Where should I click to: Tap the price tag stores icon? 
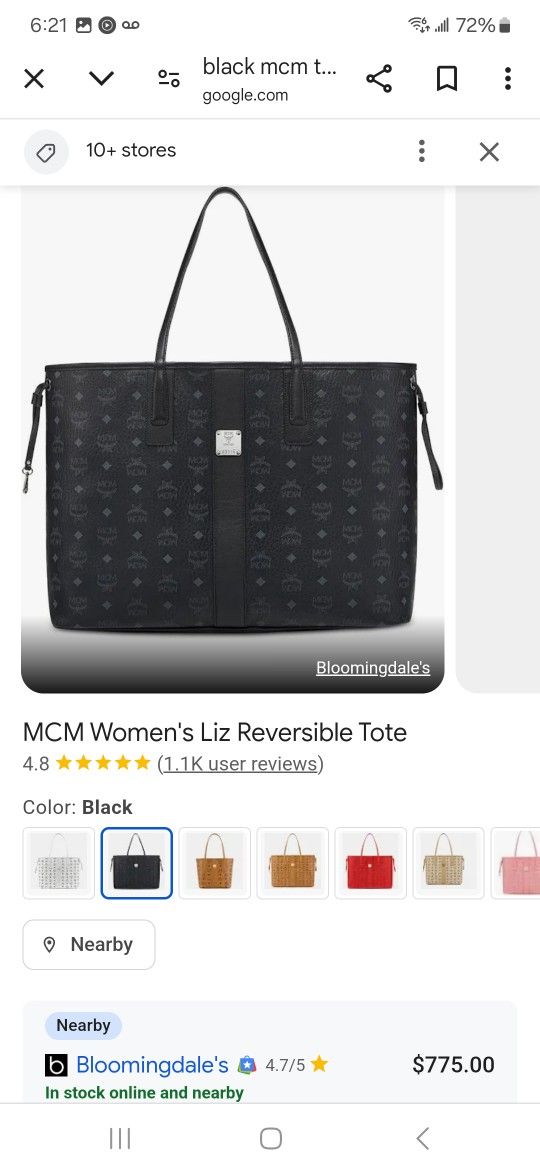click(x=46, y=152)
